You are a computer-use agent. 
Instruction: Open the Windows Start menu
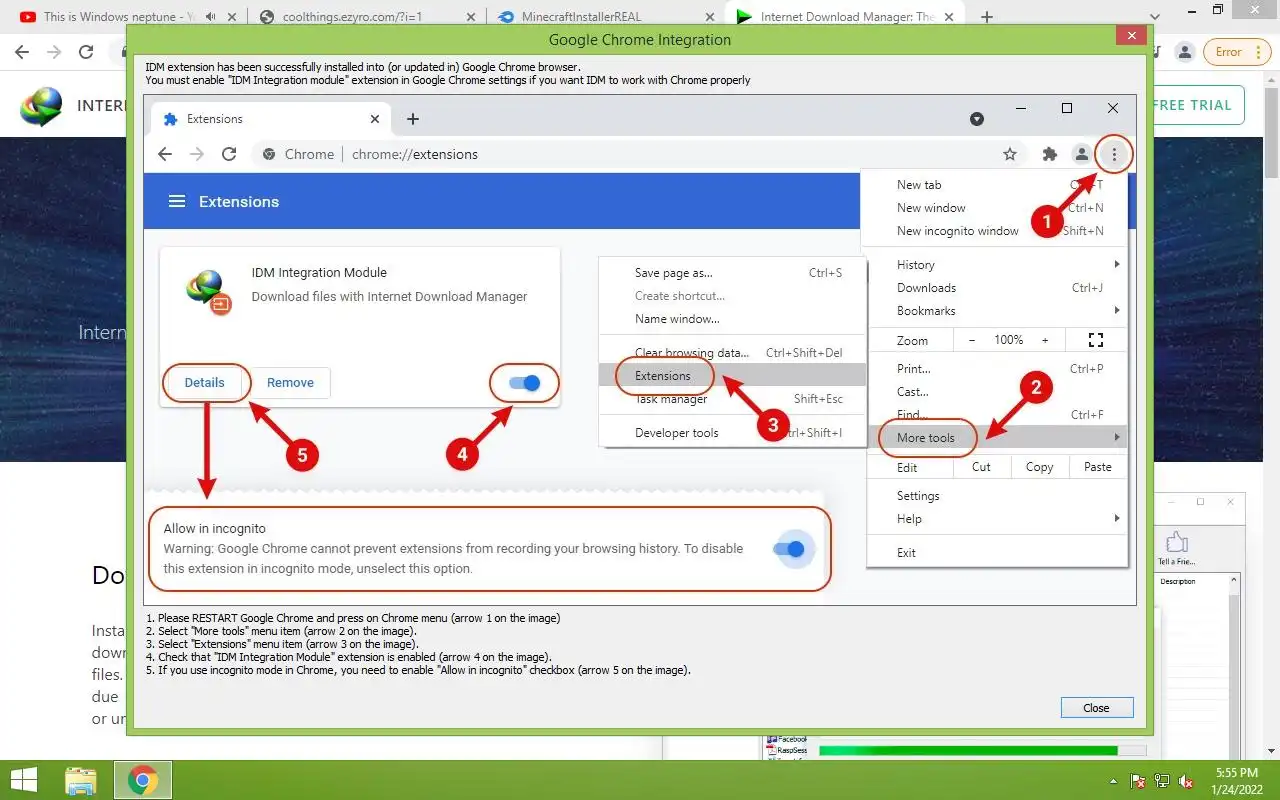(24, 780)
